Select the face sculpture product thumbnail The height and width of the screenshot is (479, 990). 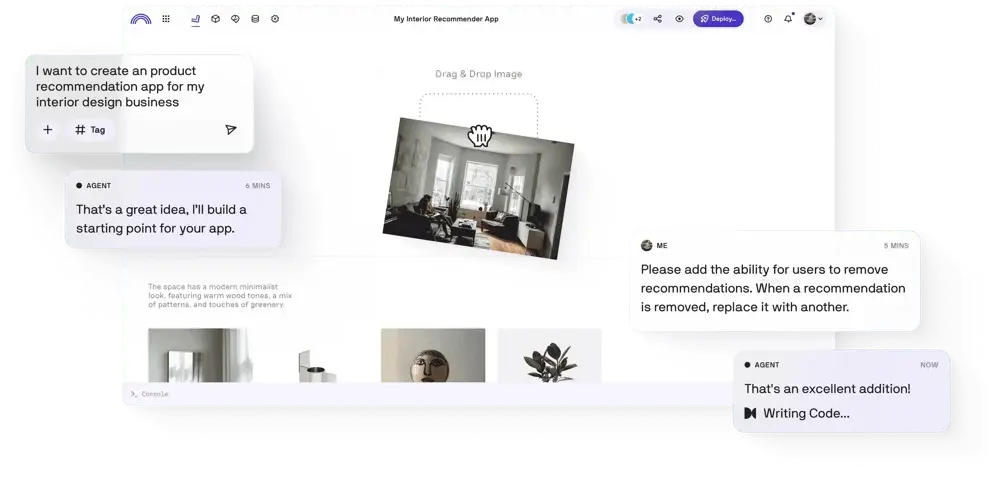pyautogui.click(x=432, y=355)
